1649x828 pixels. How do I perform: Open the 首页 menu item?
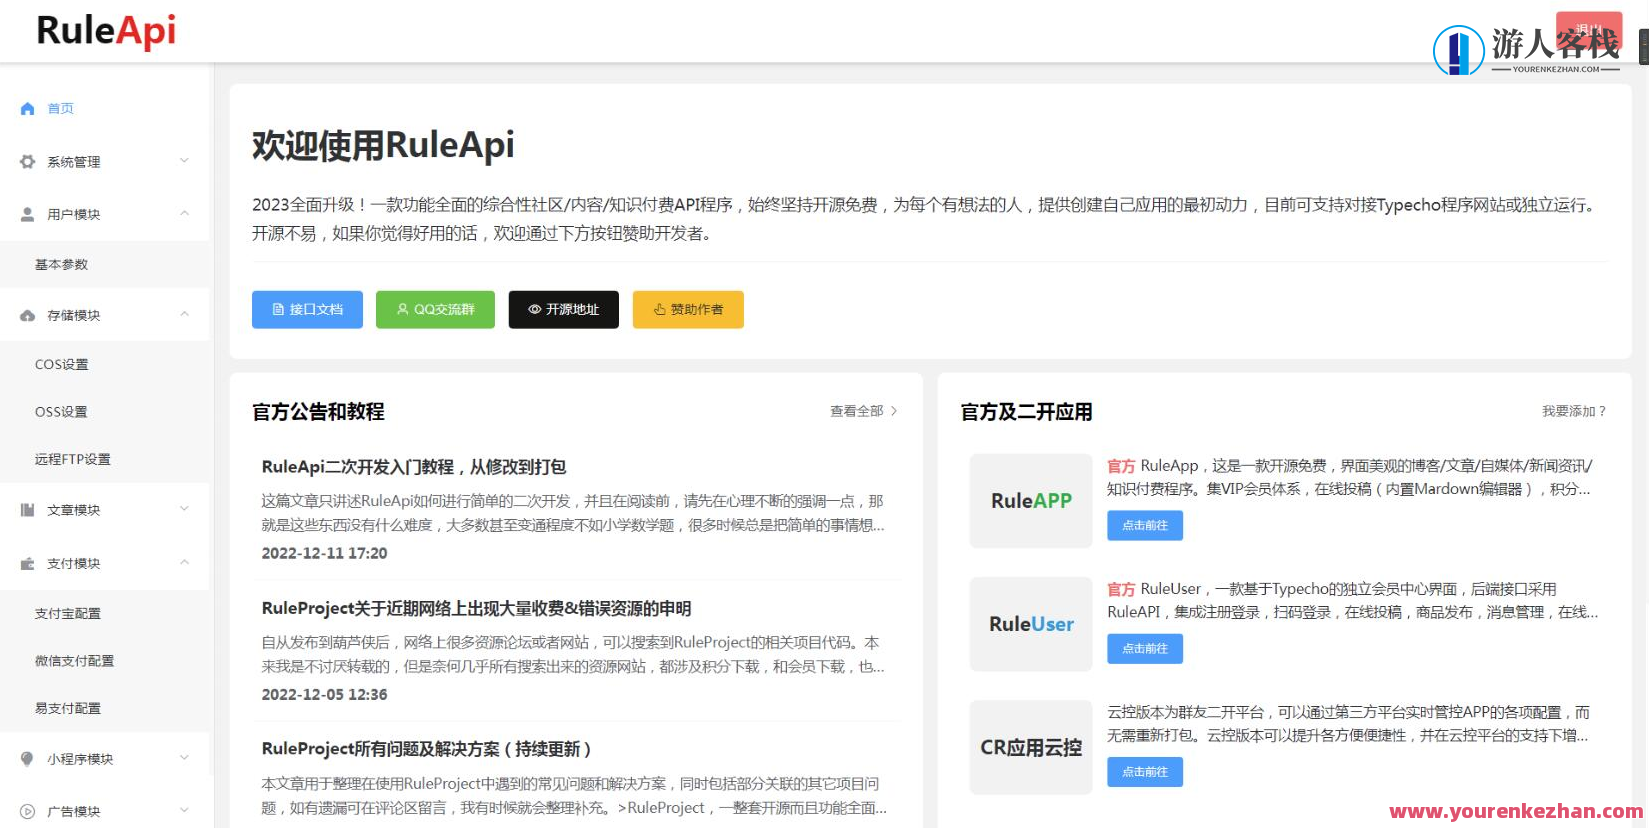[x=105, y=108]
